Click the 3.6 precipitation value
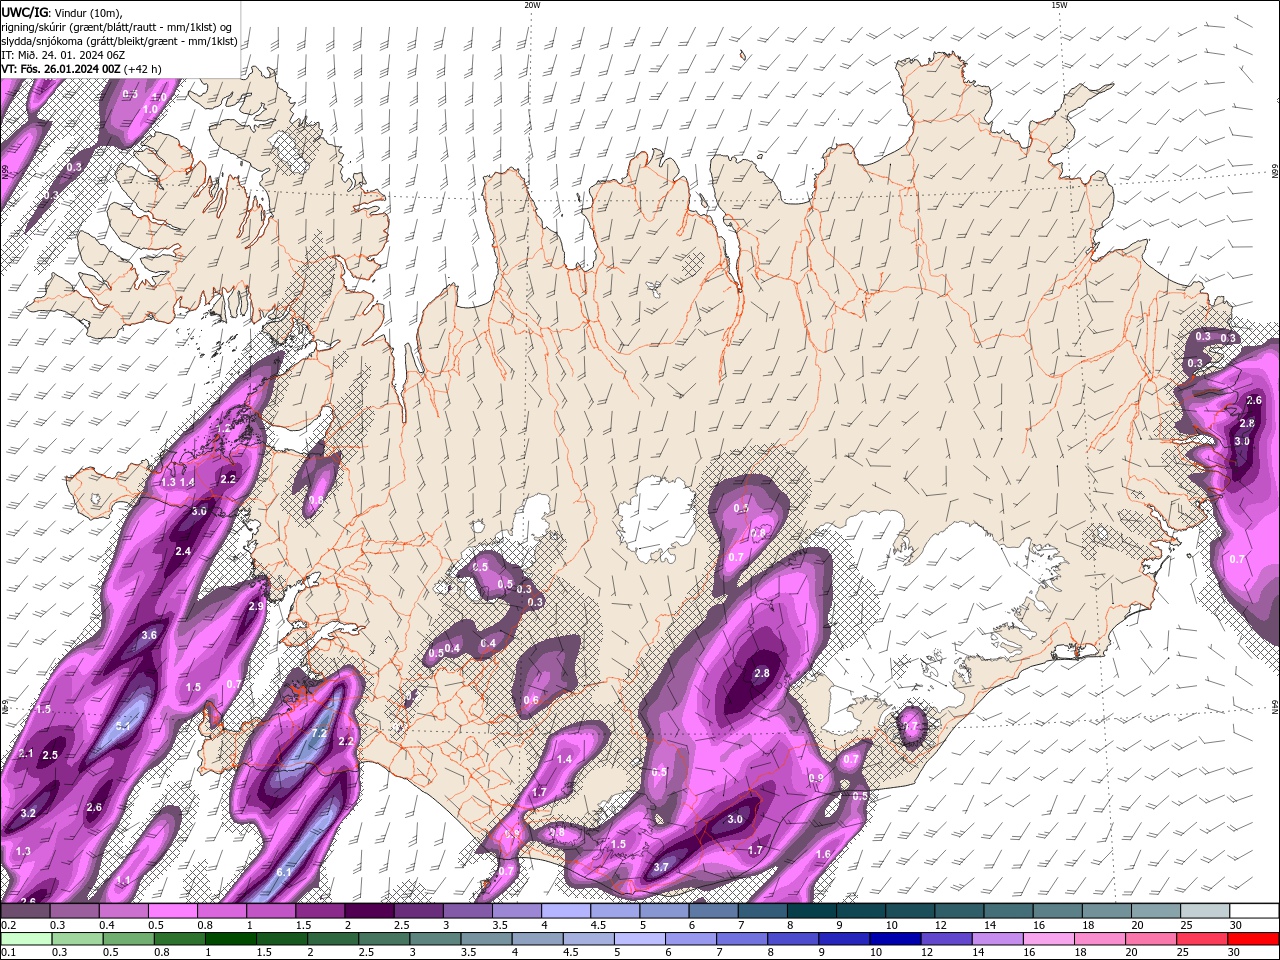Image resolution: width=1280 pixels, height=960 pixels. coord(149,635)
